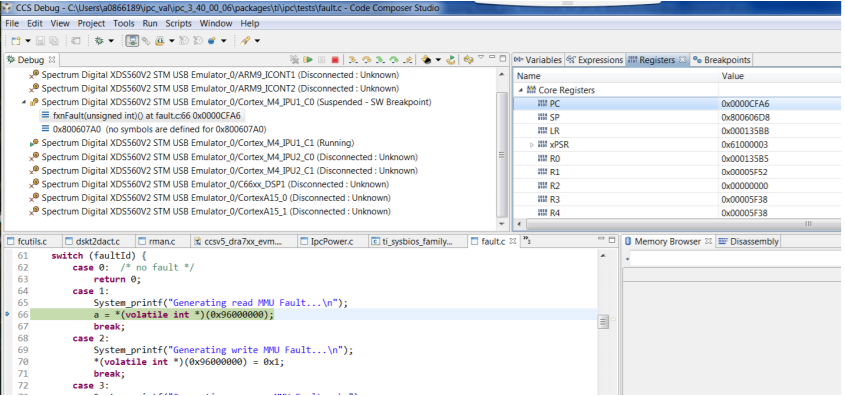Viewport: 845px width, 396px height.
Task: Select the 0x800607A0 stack frame
Action: tap(154, 129)
